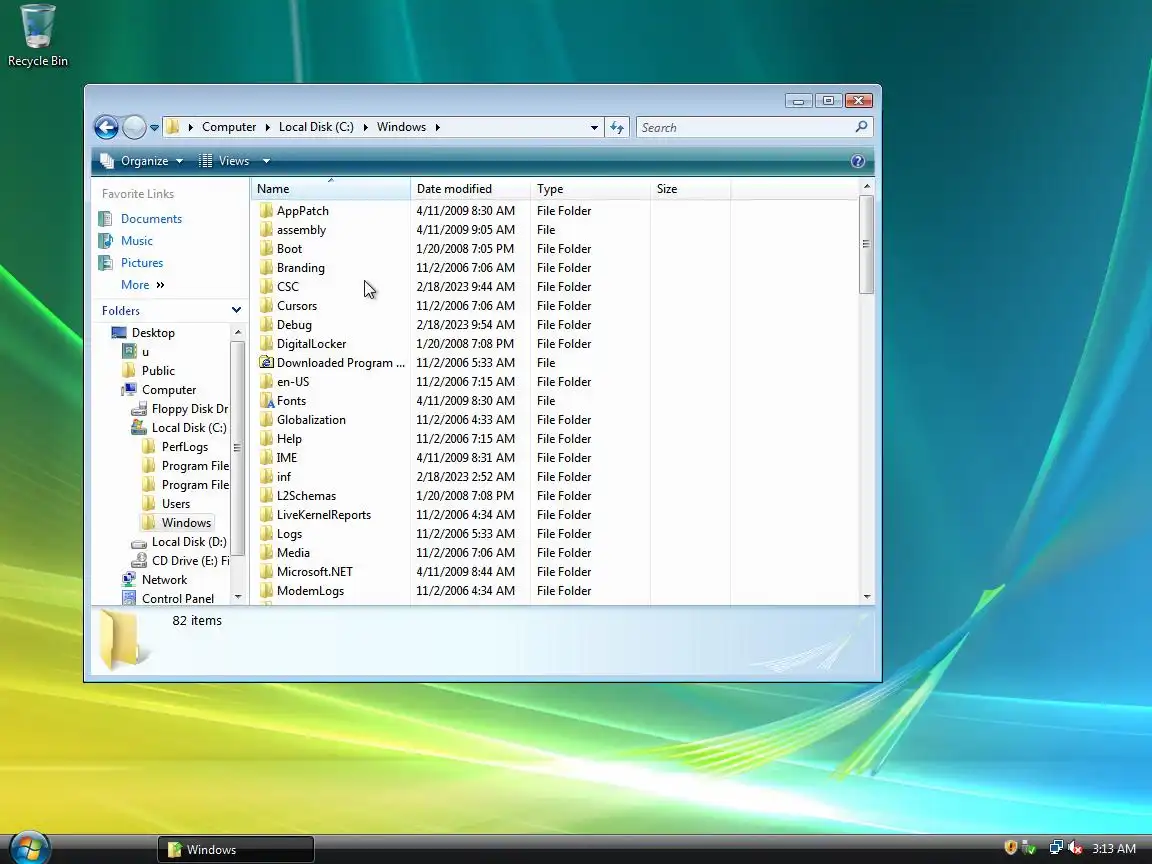Click the Search input field

click(x=746, y=128)
